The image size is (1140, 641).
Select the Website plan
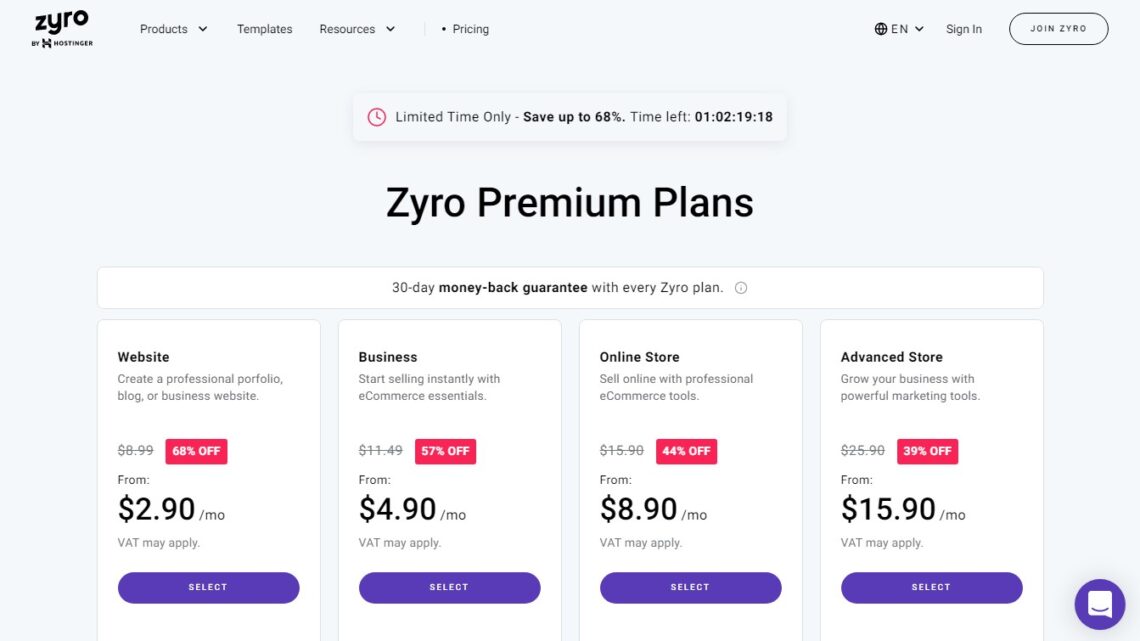click(208, 588)
